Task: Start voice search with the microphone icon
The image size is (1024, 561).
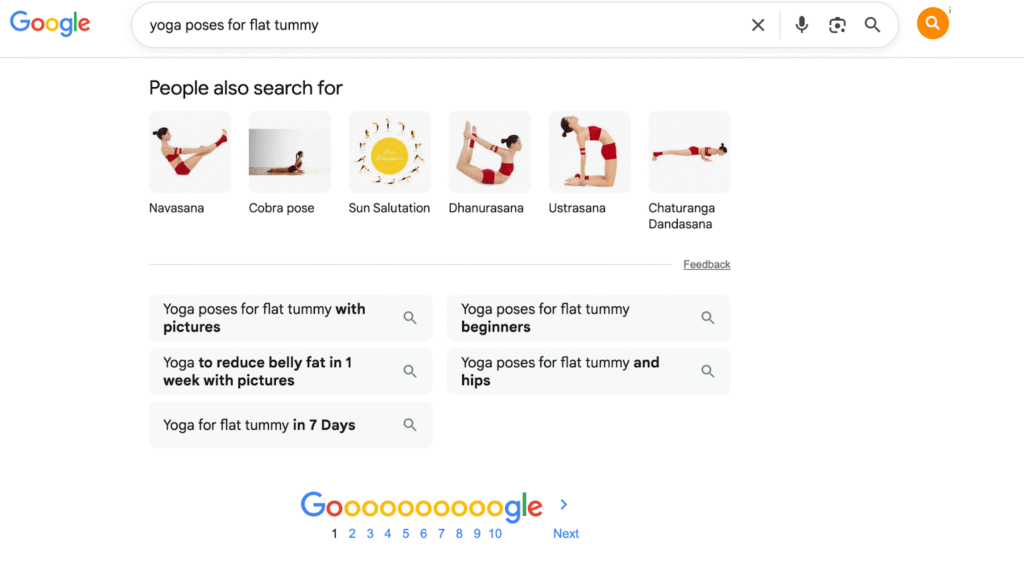Action: 801,25
